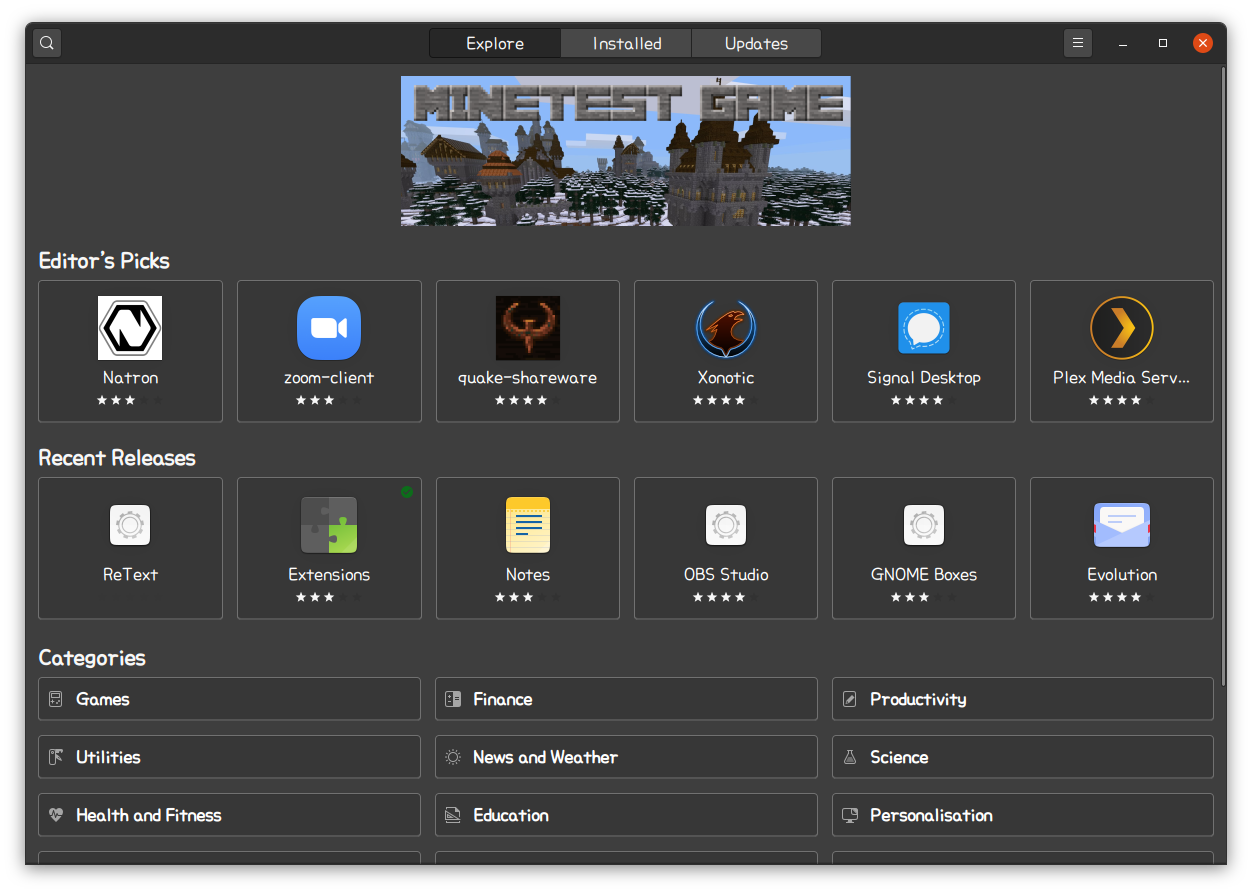Browse the Finance category
This screenshot has width=1252, height=893.
pos(626,699)
